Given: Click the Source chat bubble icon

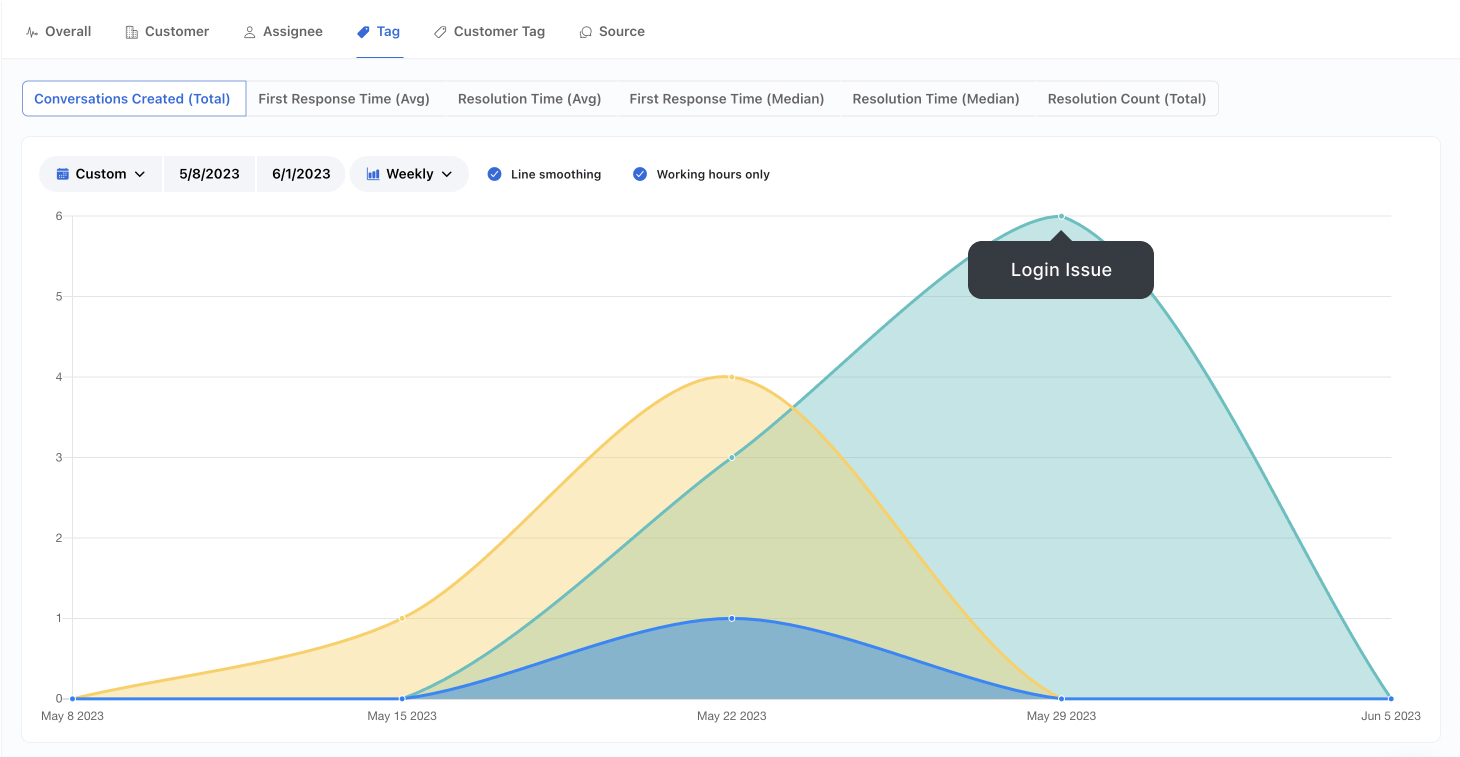Looking at the screenshot, I should (586, 32).
